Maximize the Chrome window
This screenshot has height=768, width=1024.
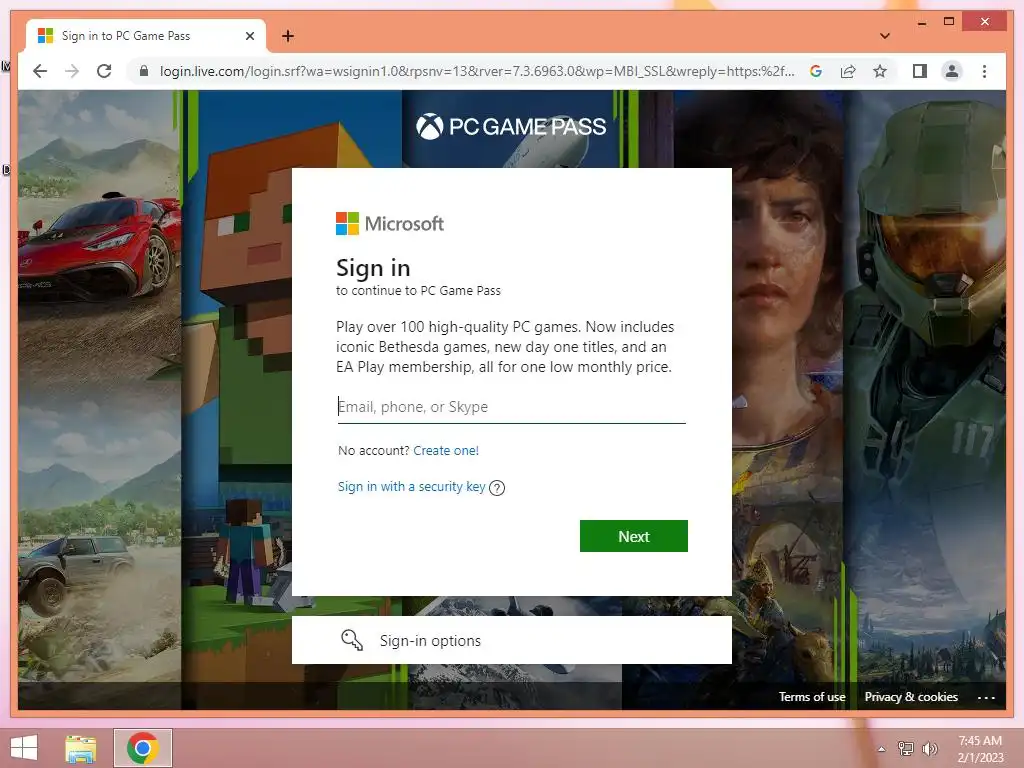(949, 22)
